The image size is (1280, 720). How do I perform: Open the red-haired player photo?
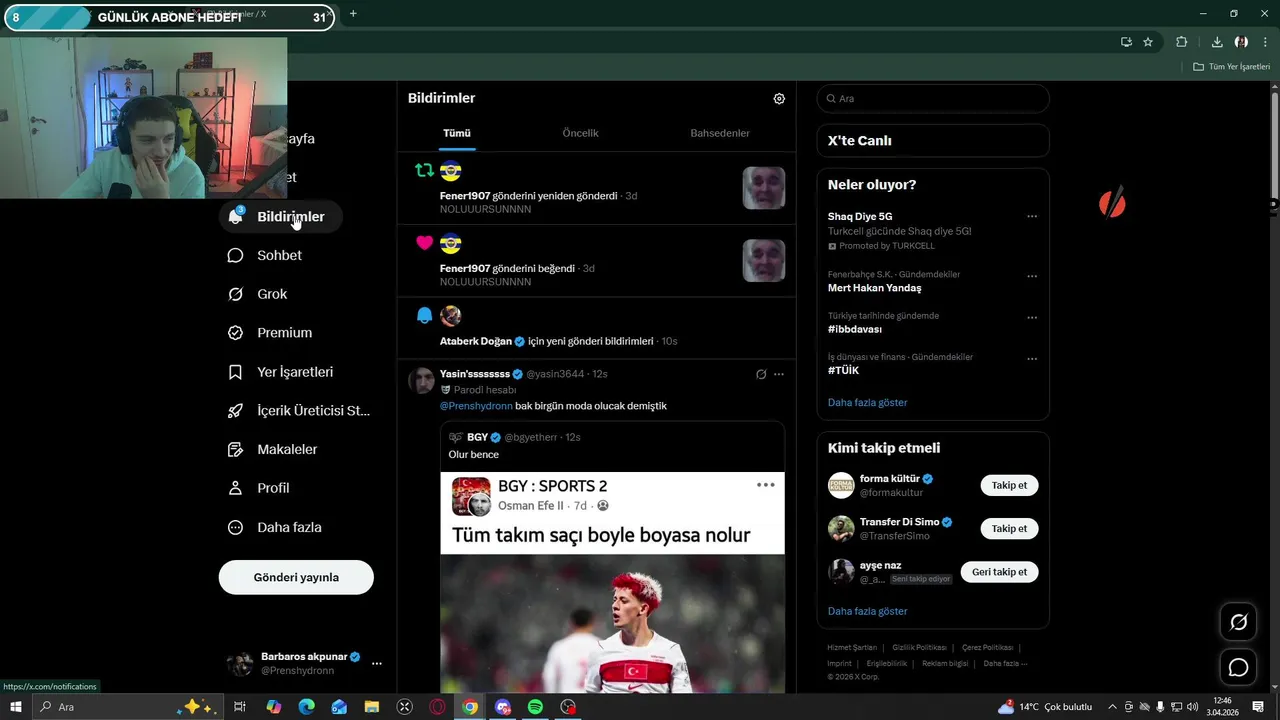tap(612, 624)
